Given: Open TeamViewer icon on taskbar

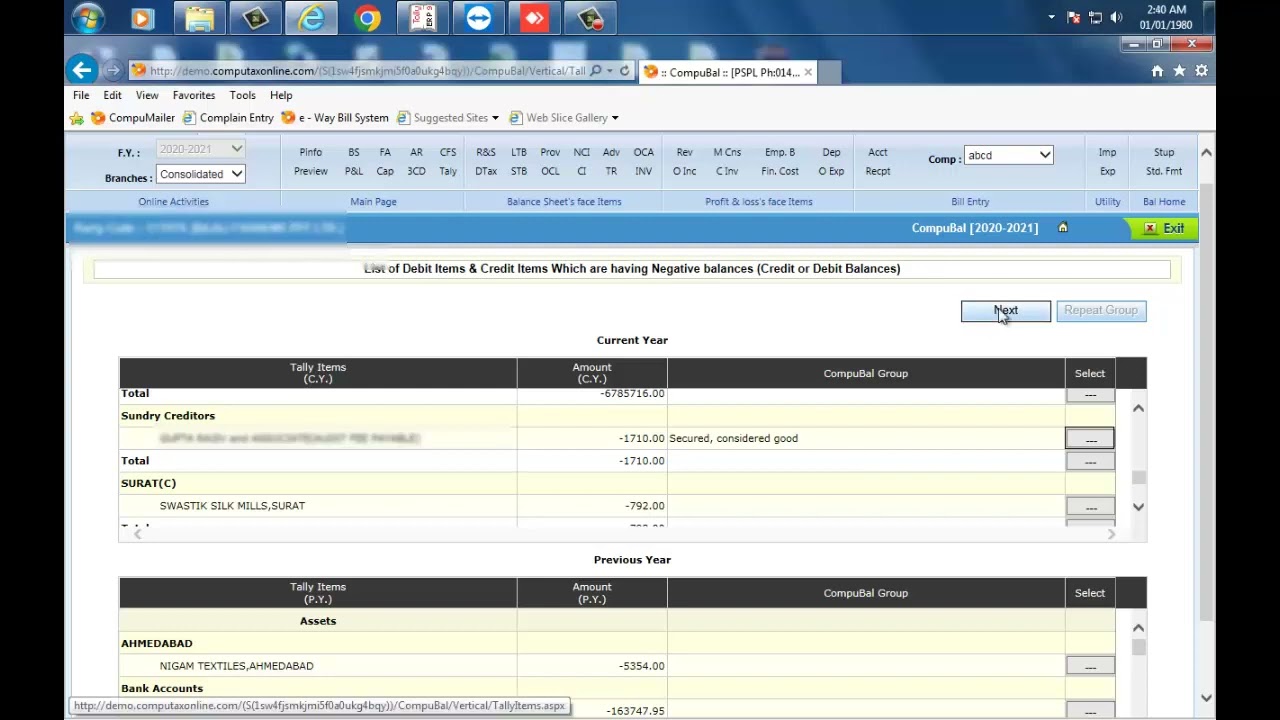Looking at the screenshot, I should coord(479,18).
